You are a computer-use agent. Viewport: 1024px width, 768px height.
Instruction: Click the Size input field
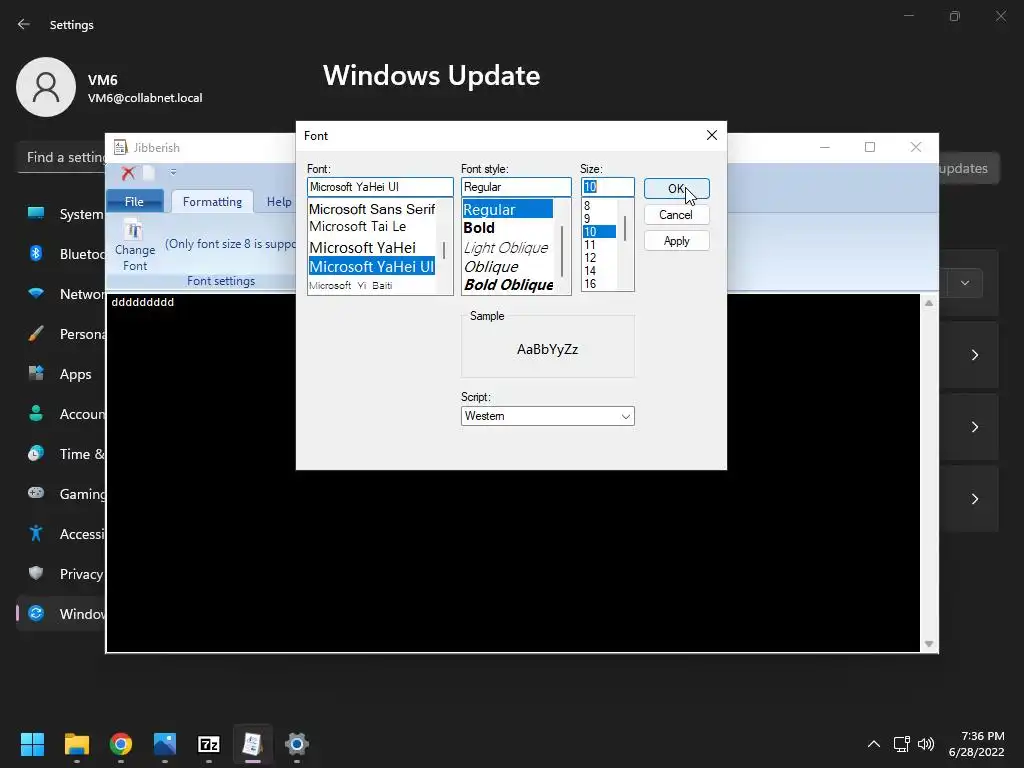tap(607, 187)
